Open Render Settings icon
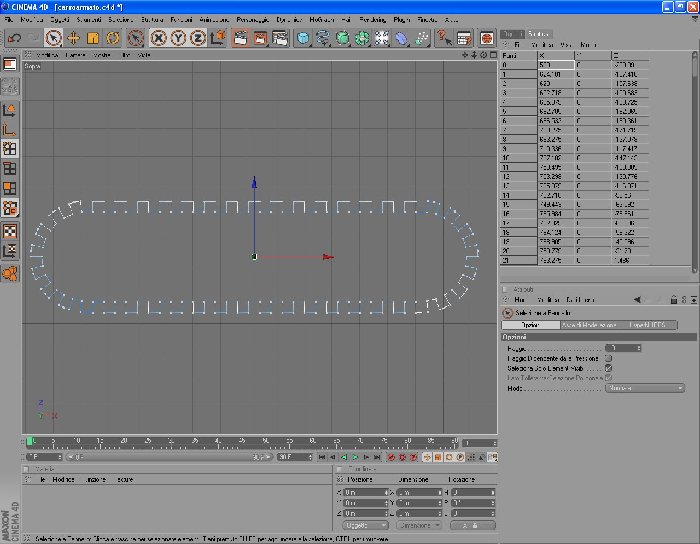This screenshot has width=700, height=544. click(280, 38)
